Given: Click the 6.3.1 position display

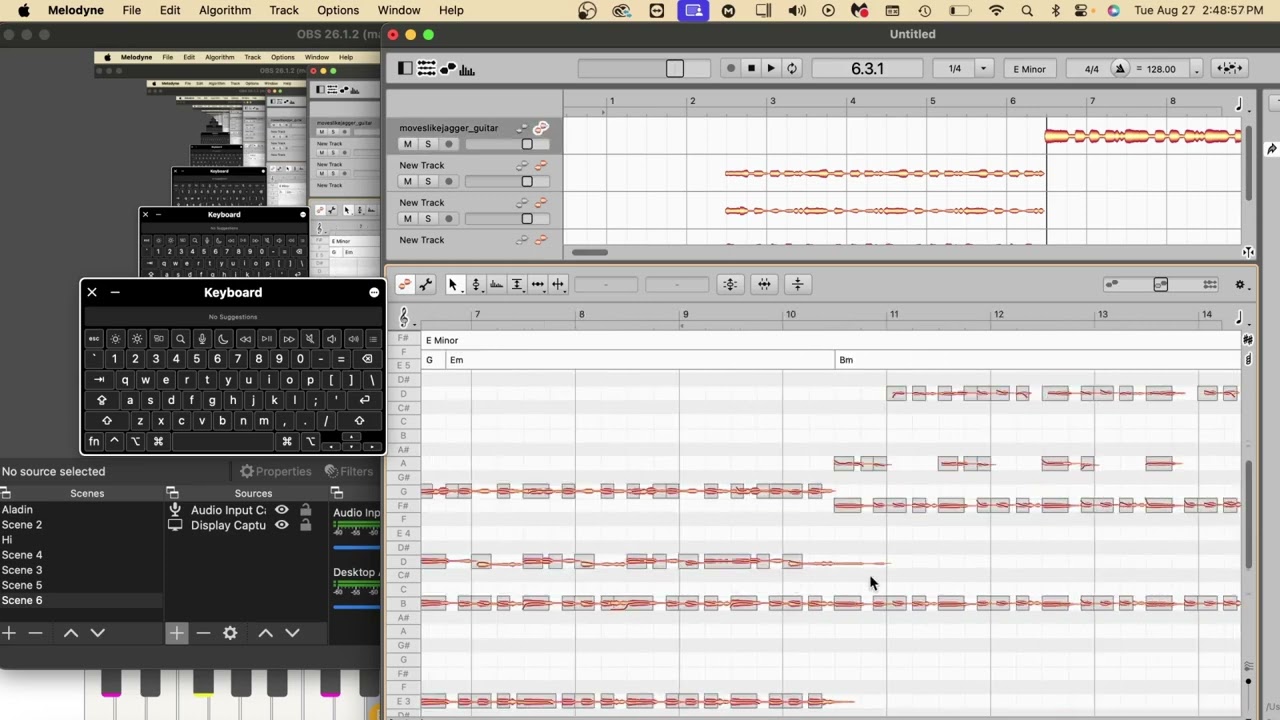Looking at the screenshot, I should tap(867, 68).
